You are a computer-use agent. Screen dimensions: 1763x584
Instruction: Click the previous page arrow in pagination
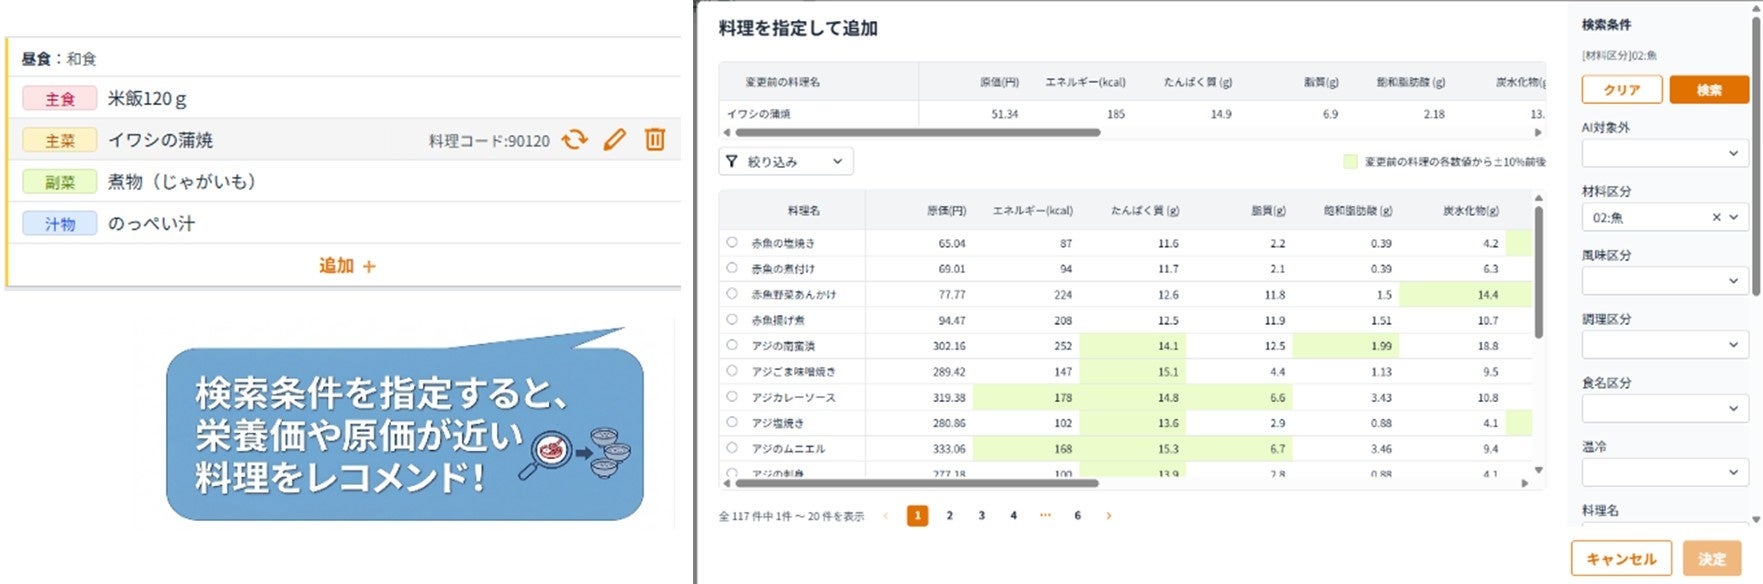(x=885, y=516)
